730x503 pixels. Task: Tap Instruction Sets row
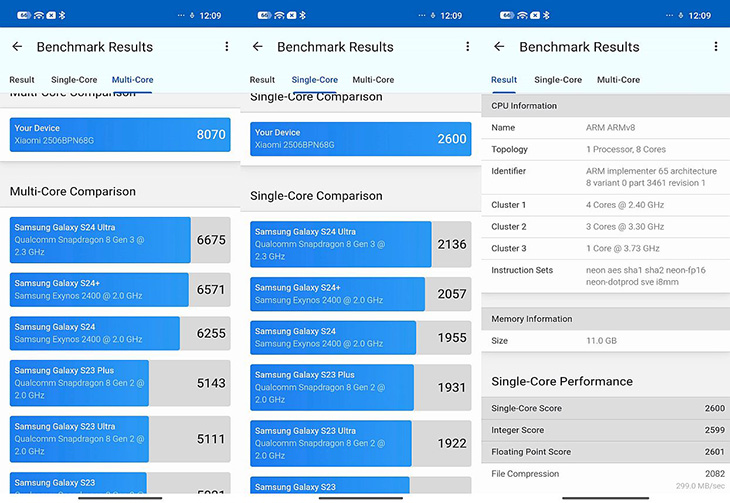pos(605,276)
